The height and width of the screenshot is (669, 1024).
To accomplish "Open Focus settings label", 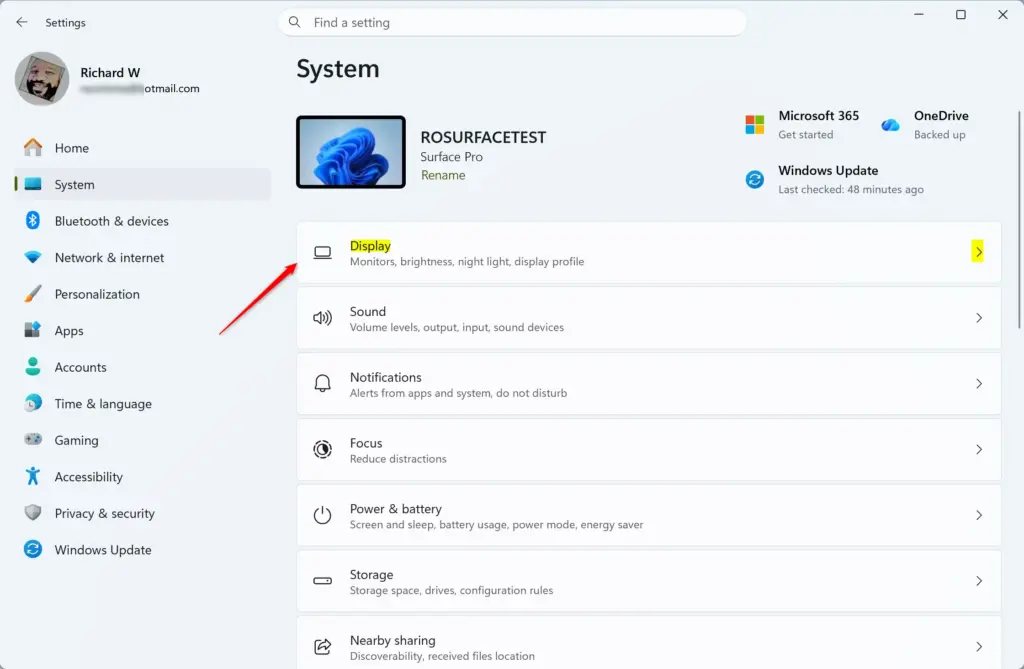I will click(366, 443).
